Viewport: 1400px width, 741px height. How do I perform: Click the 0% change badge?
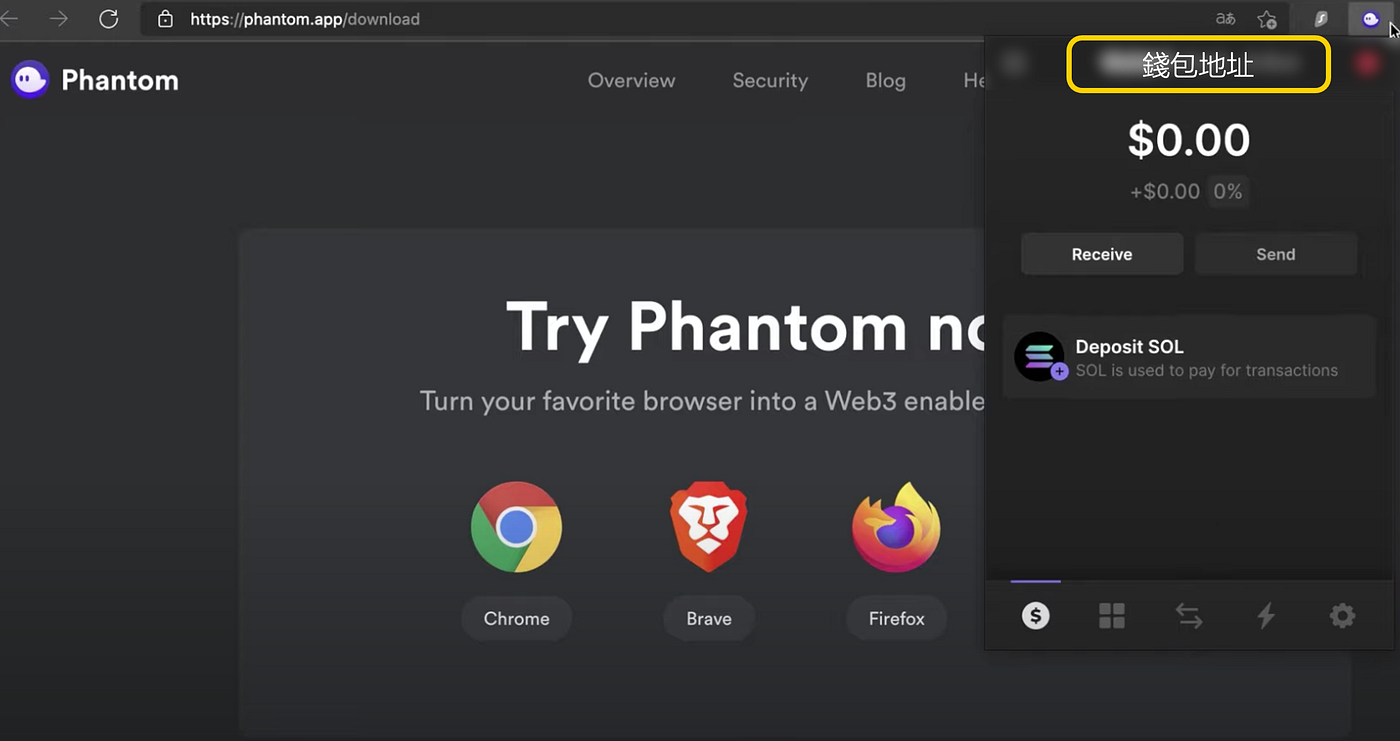[x=1227, y=191]
